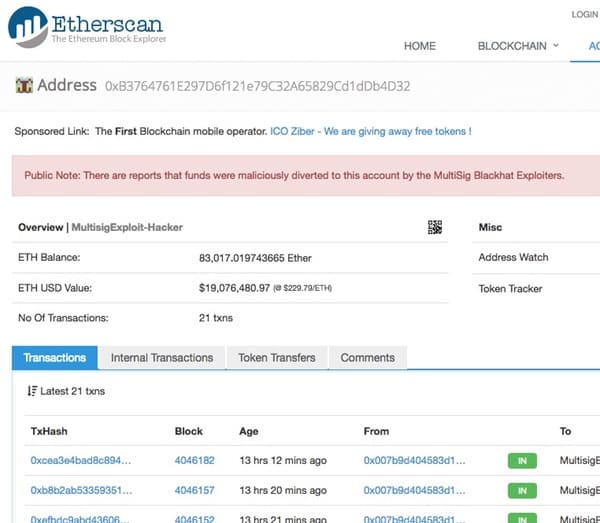Click the Etherscan logo
Viewport: 600px width, 523px height.
(87, 27)
